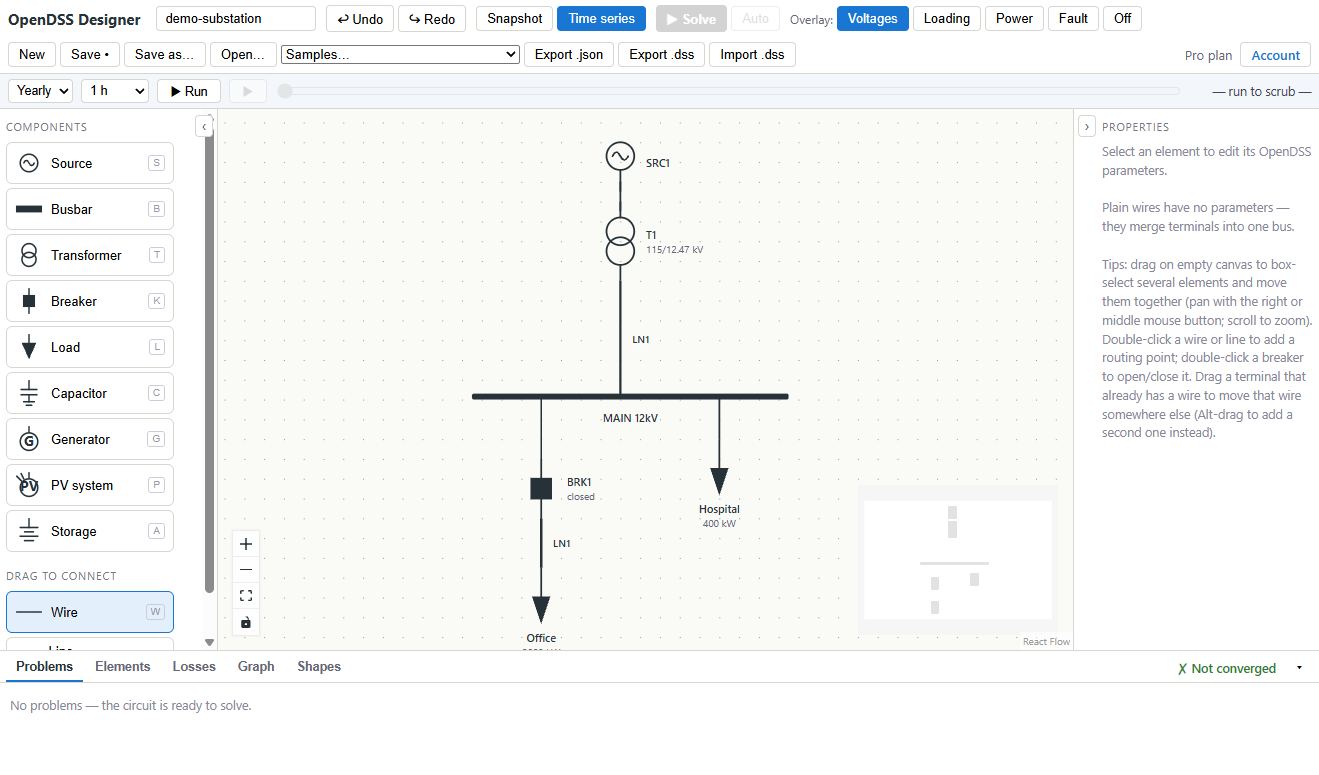Zoom in on the canvas

point(246,544)
